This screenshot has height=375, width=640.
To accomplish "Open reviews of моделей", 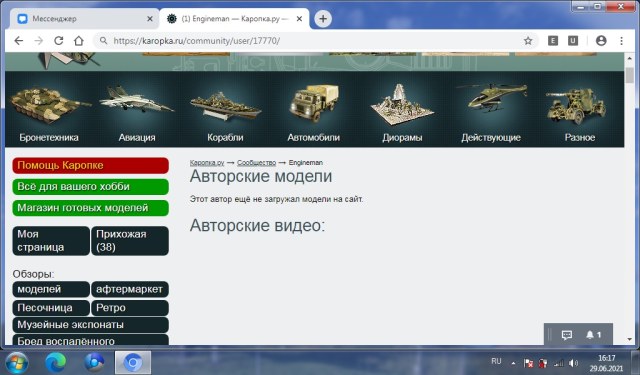I will pos(51,289).
